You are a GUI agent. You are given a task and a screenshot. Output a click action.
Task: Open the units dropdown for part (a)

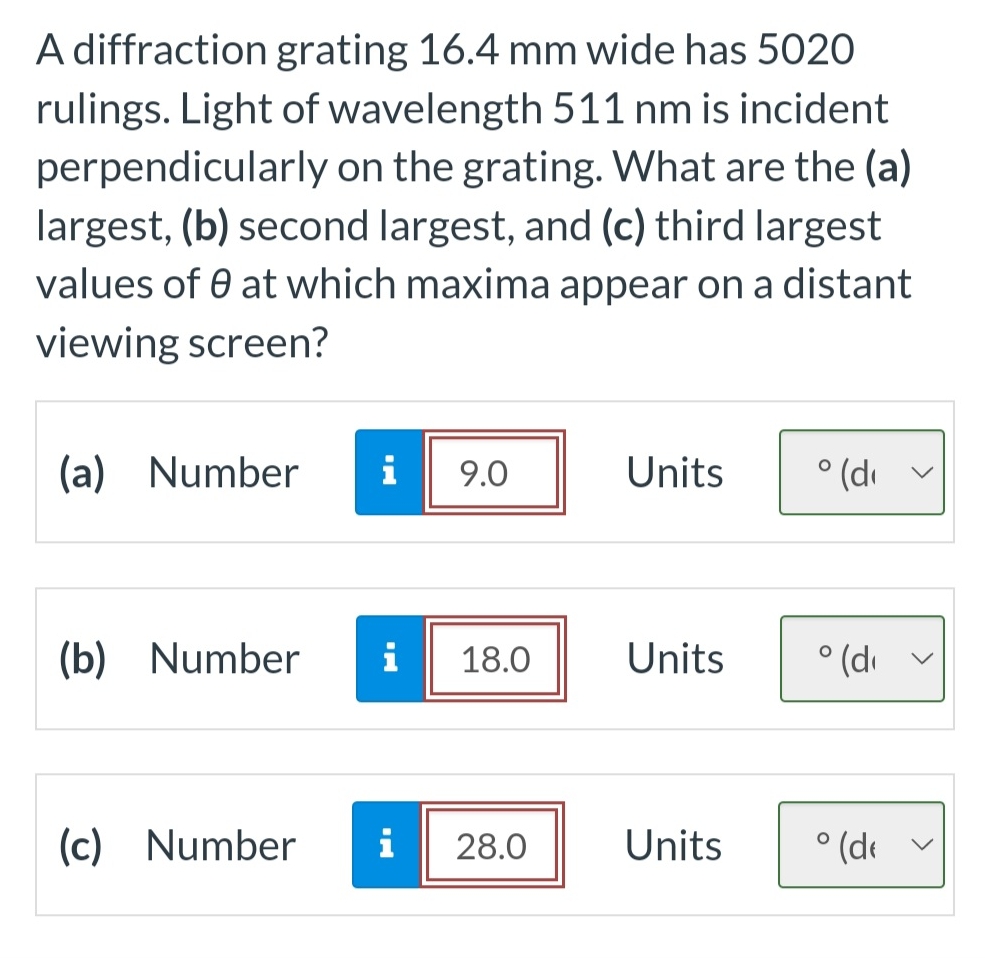click(x=861, y=472)
